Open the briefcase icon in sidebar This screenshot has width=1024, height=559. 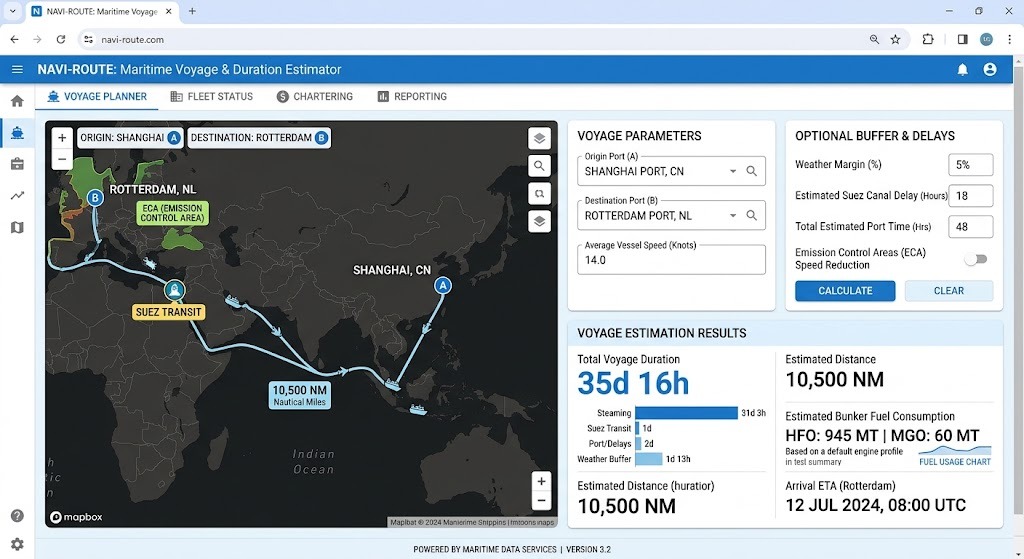[18, 164]
